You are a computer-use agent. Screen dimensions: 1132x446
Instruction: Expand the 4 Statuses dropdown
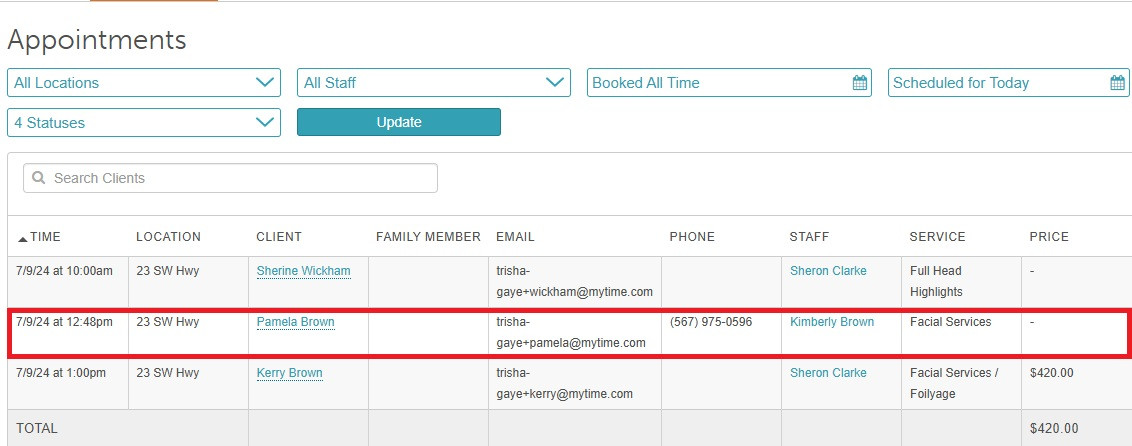coord(144,123)
